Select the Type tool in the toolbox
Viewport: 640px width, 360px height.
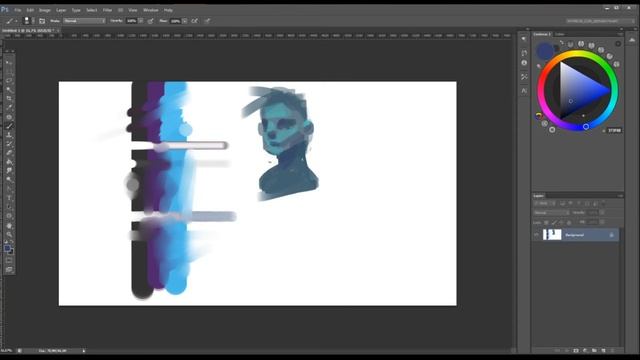(9, 198)
